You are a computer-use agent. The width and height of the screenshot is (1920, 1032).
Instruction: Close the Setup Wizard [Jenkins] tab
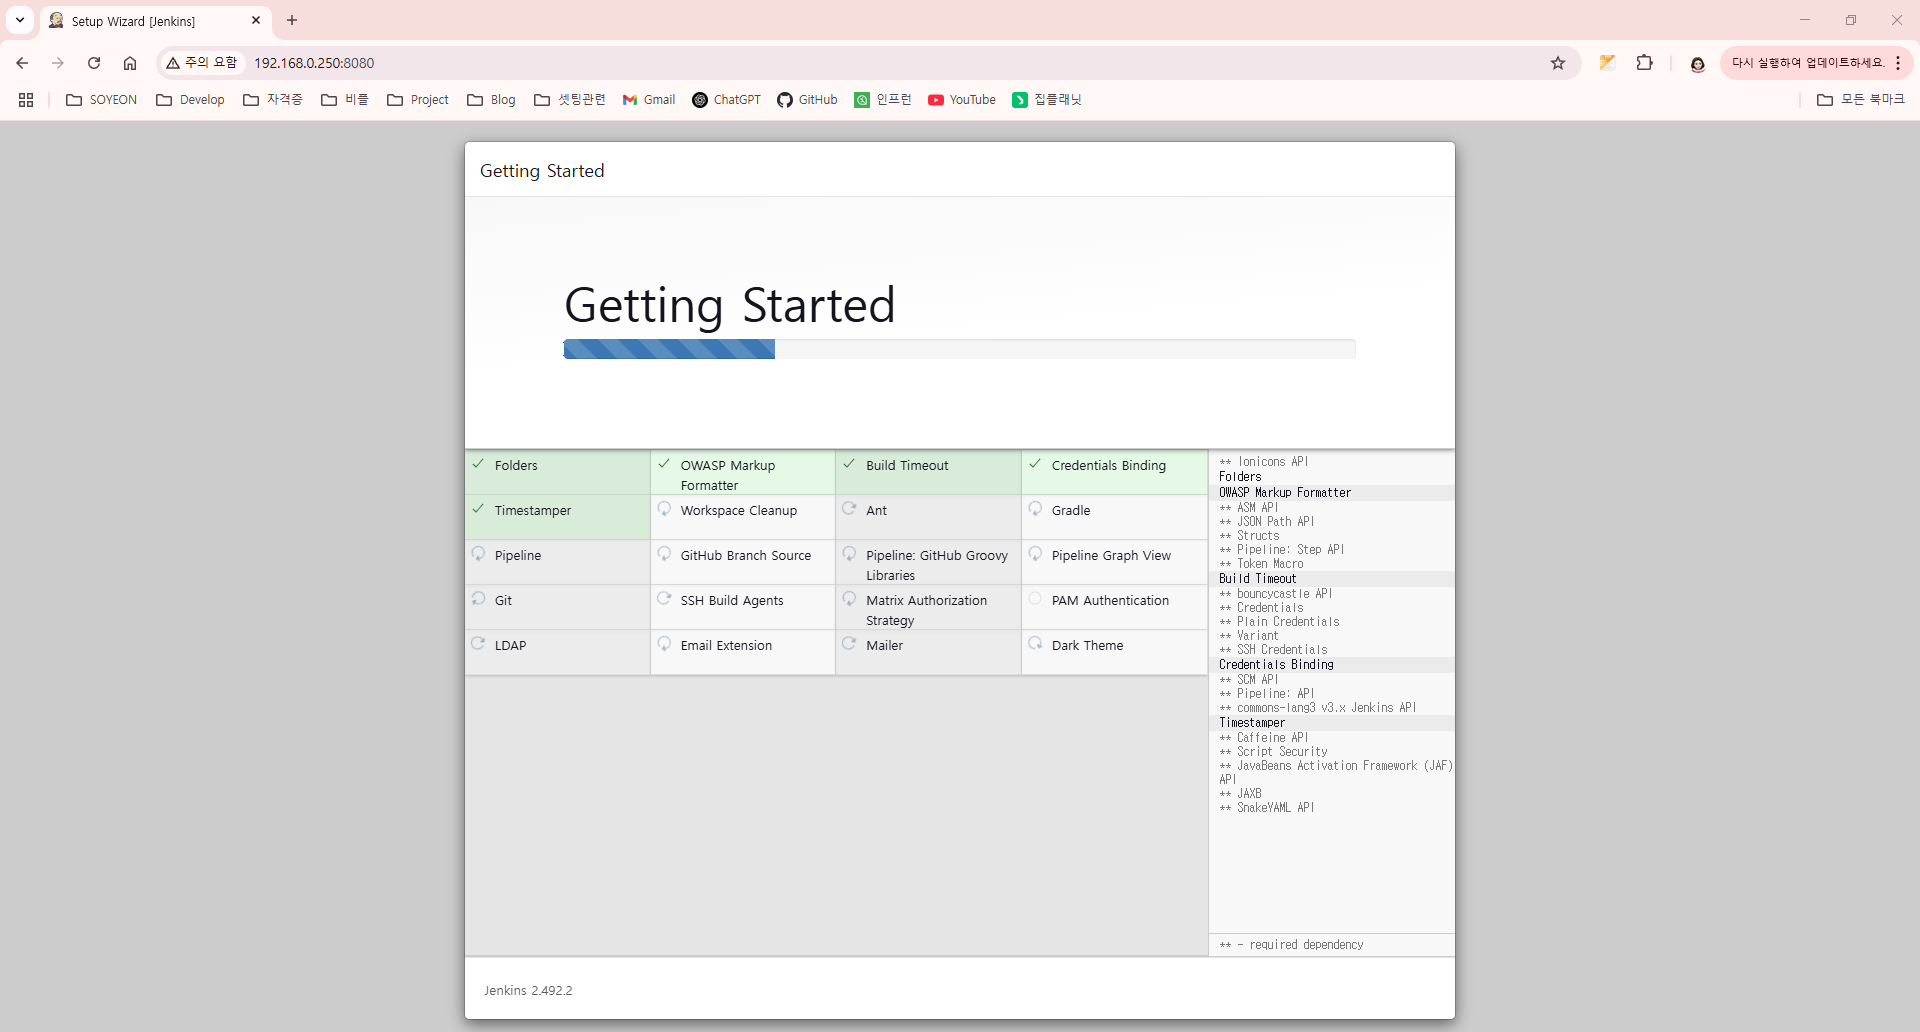[256, 20]
